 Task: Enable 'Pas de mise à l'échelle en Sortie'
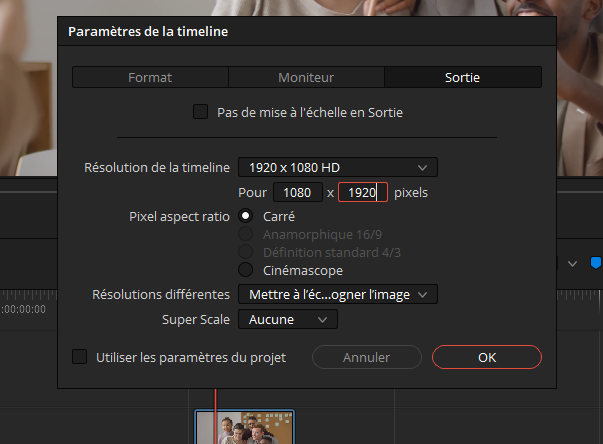[200, 112]
